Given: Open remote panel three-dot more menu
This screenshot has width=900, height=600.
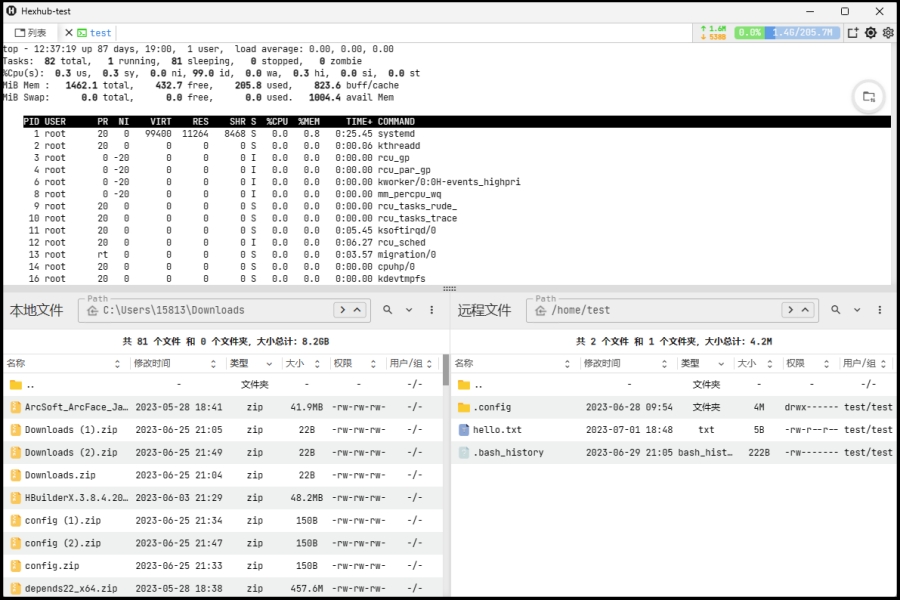Looking at the screenshot, I should 879,310.
